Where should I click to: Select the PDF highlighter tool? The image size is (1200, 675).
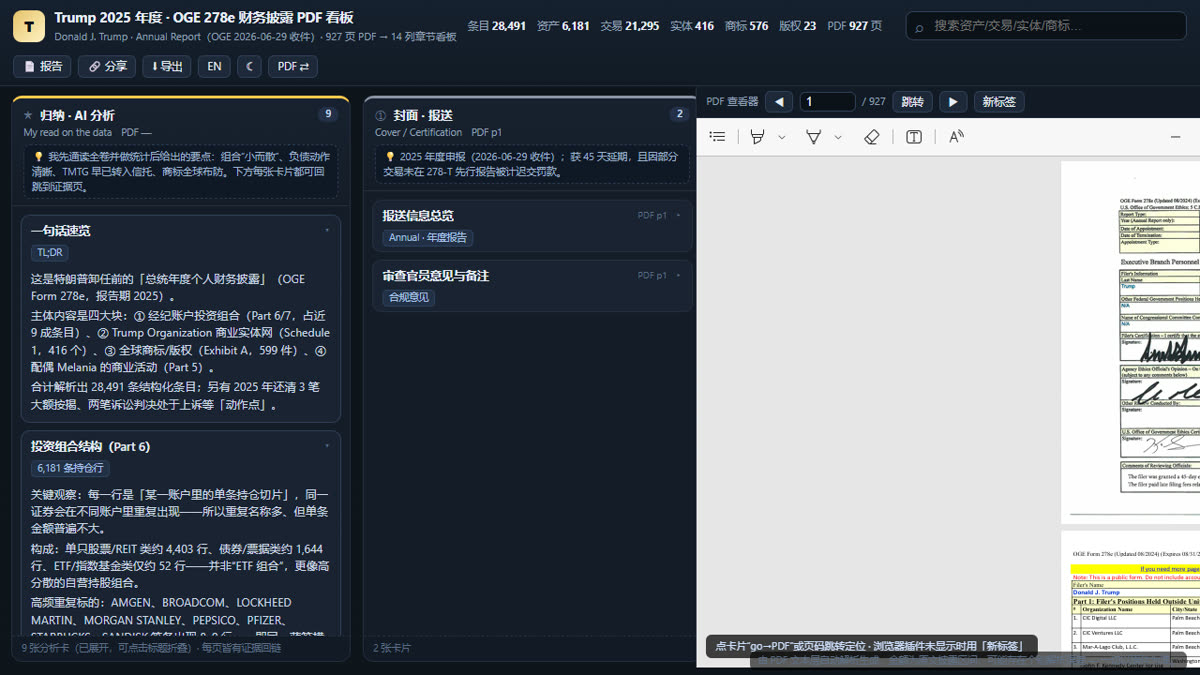pos(758,137)
